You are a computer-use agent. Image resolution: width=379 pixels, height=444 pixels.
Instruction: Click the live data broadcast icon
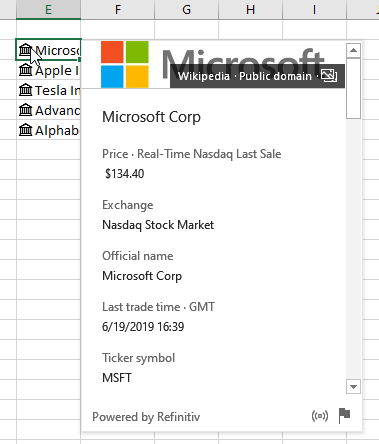click(320, 416)
